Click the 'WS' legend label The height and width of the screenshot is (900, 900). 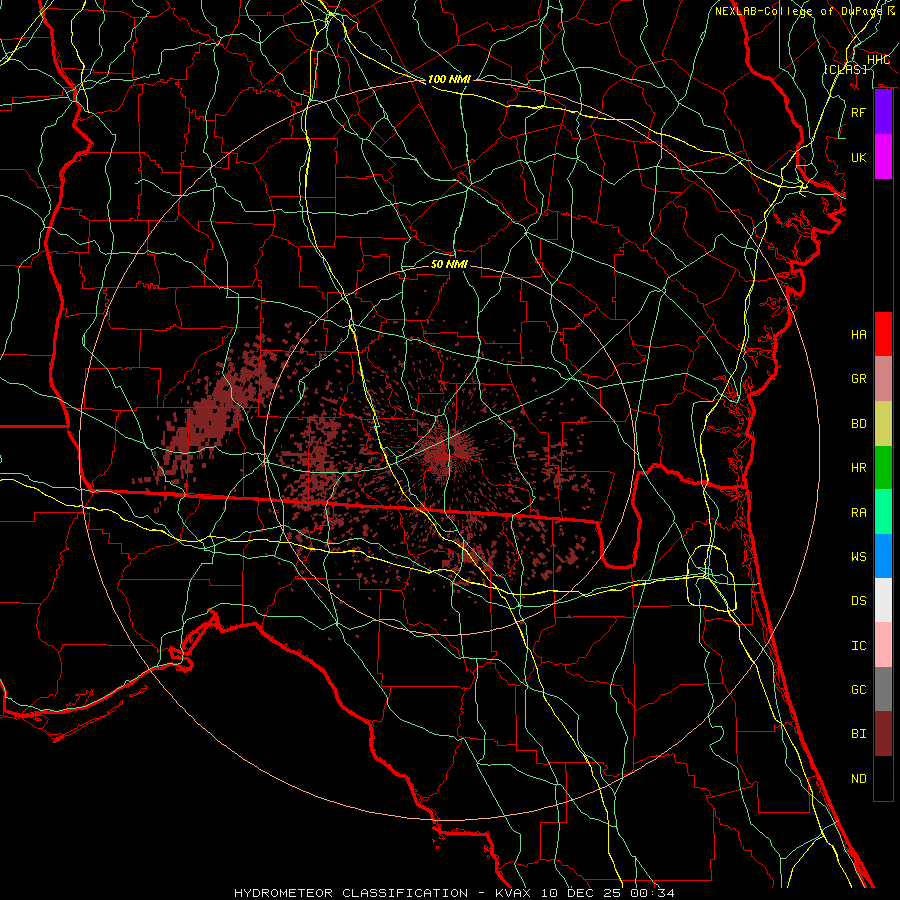[858, 557]
